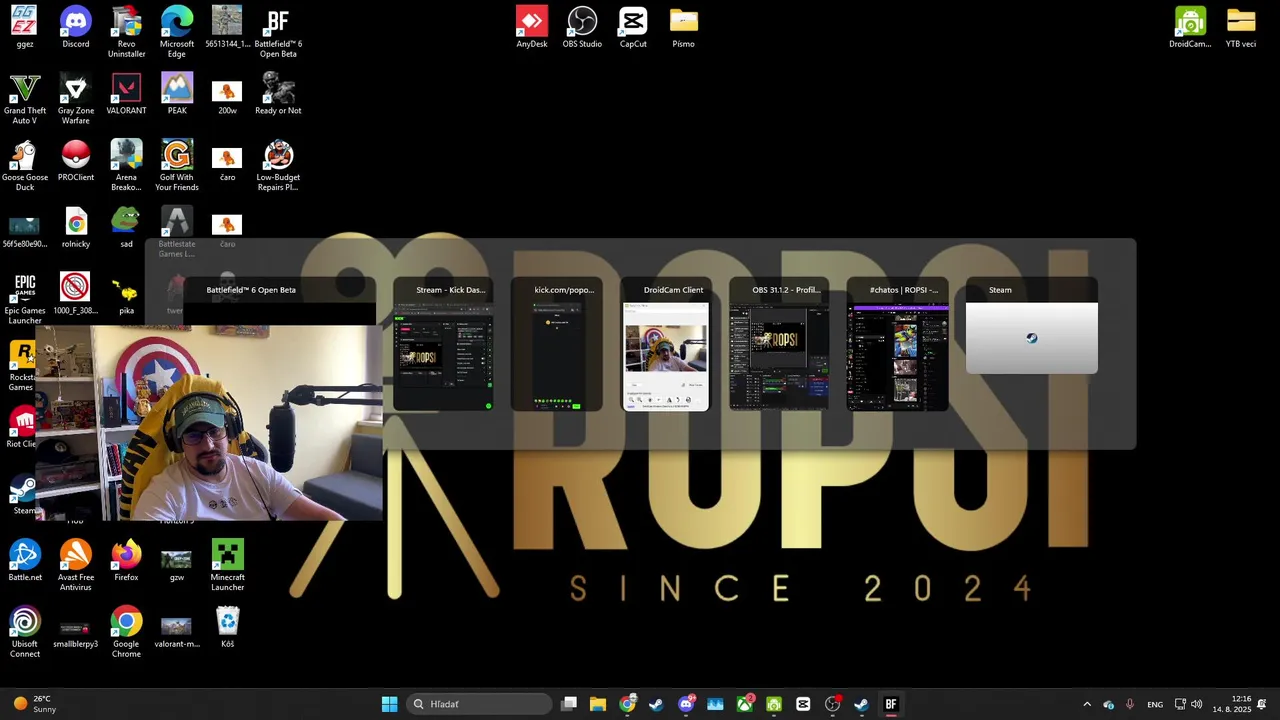Open the ggez desktop shortcut
Screen dimensions: 1280x720
(25, 28)
